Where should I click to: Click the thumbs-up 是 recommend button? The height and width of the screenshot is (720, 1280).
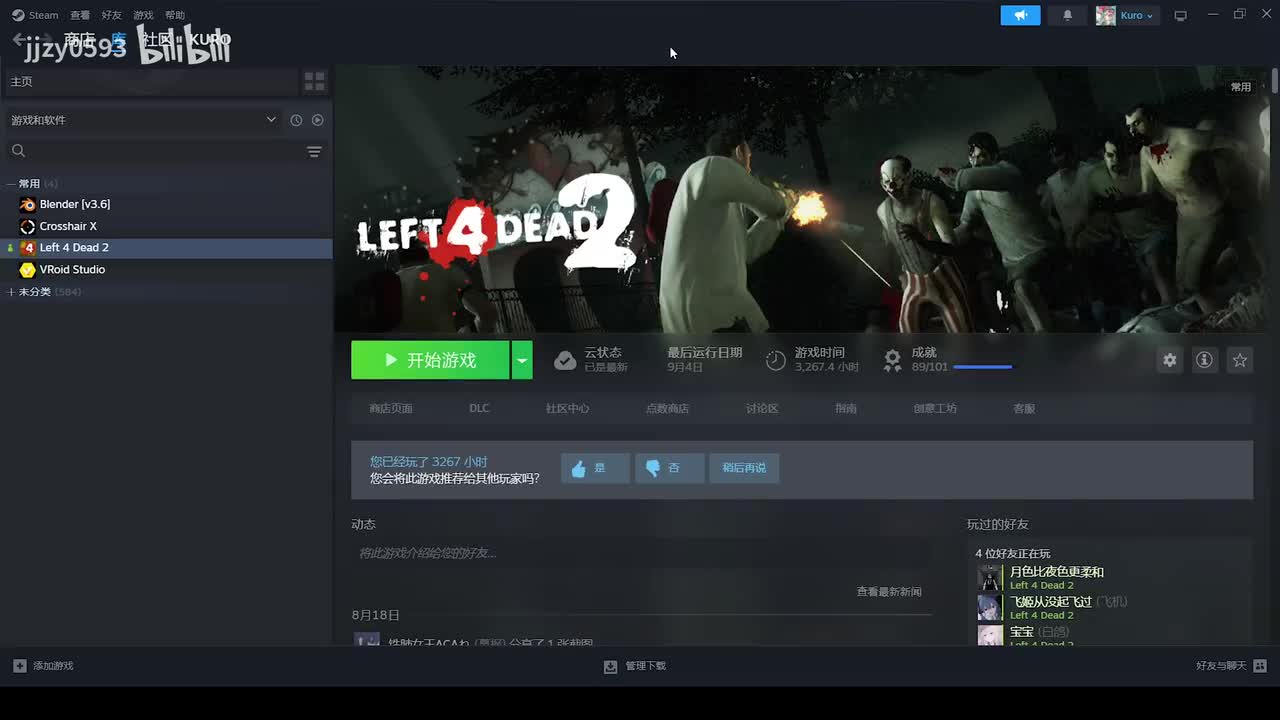pyautogui.click(x=595, y=468)
